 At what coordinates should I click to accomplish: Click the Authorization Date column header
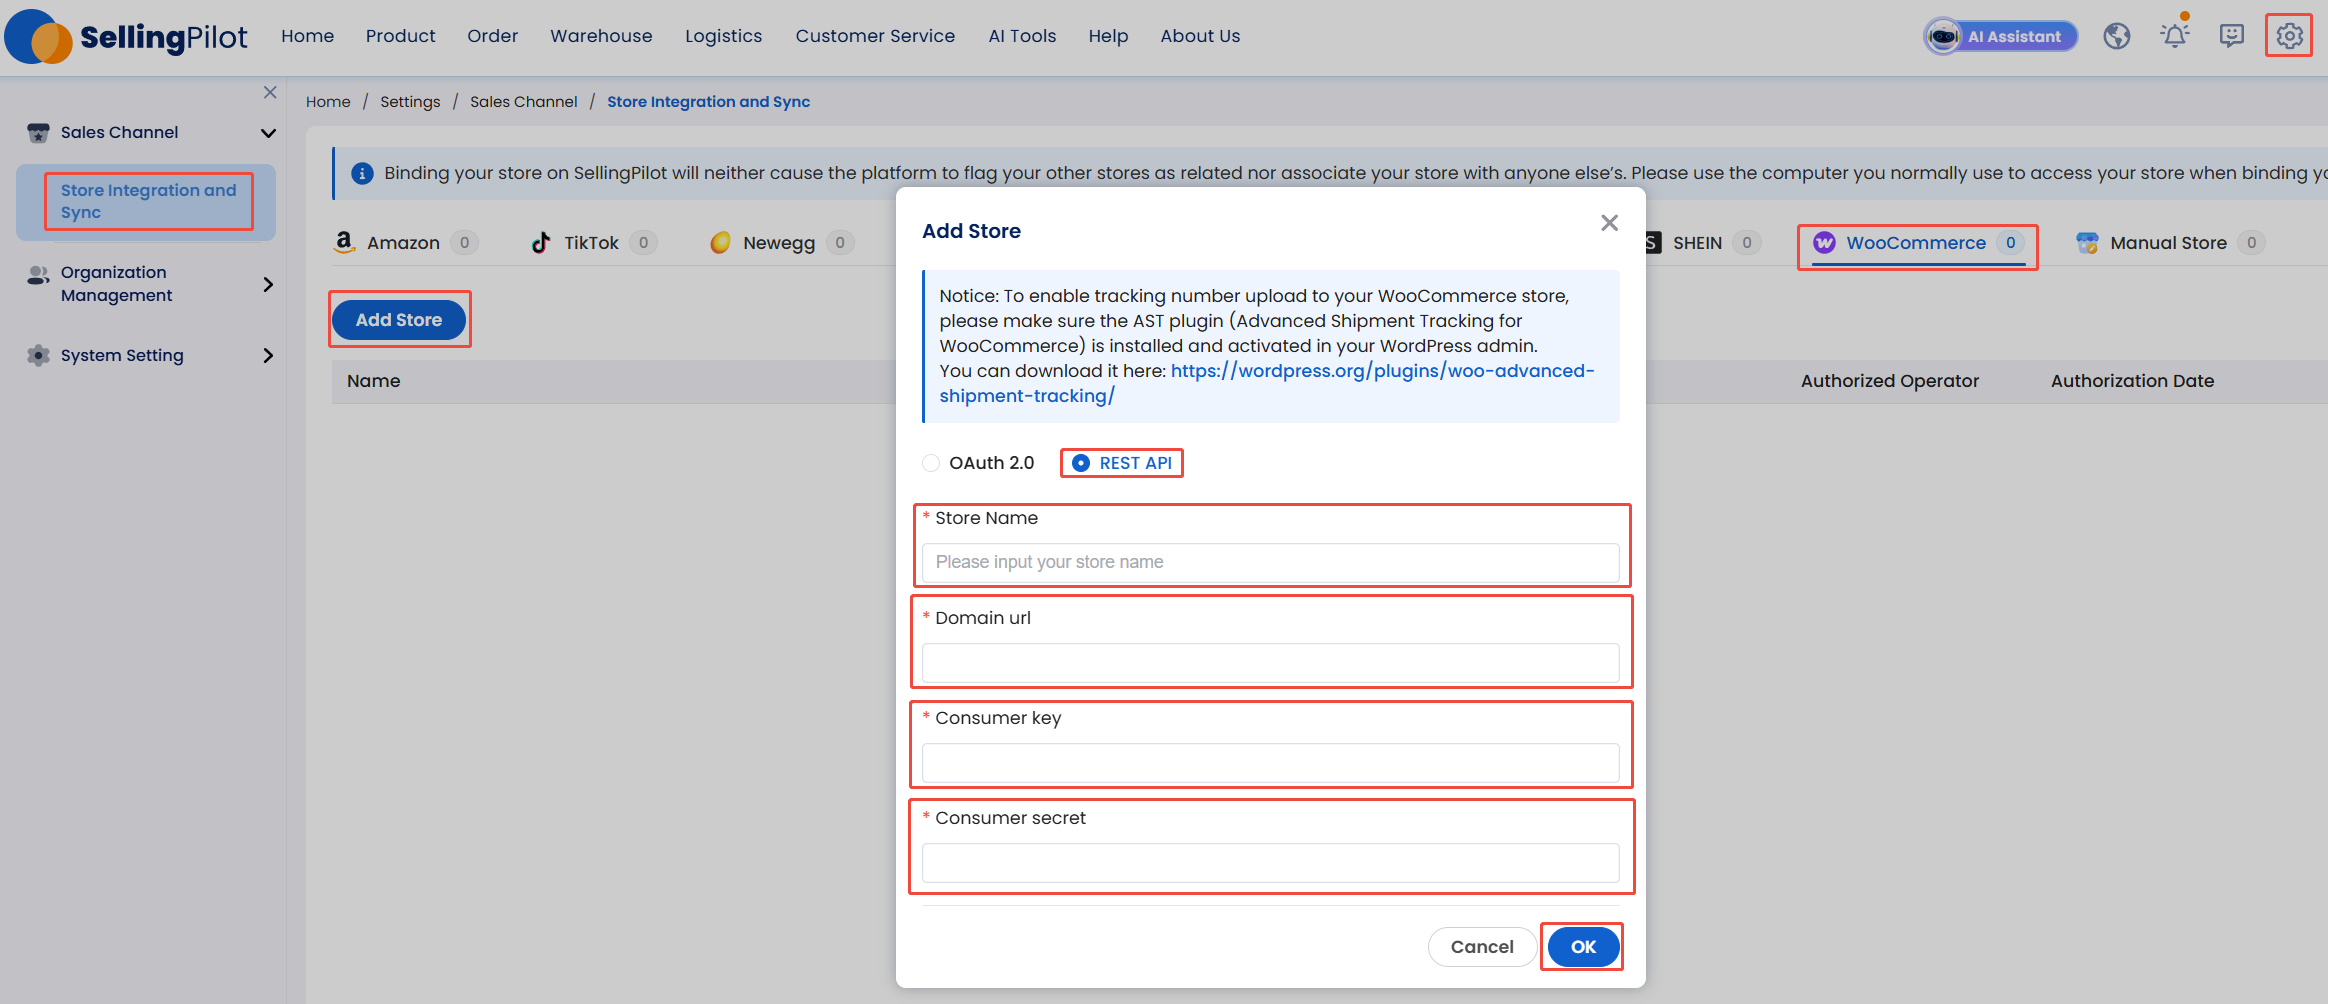pyautogui.click(x=2133, y=381)
